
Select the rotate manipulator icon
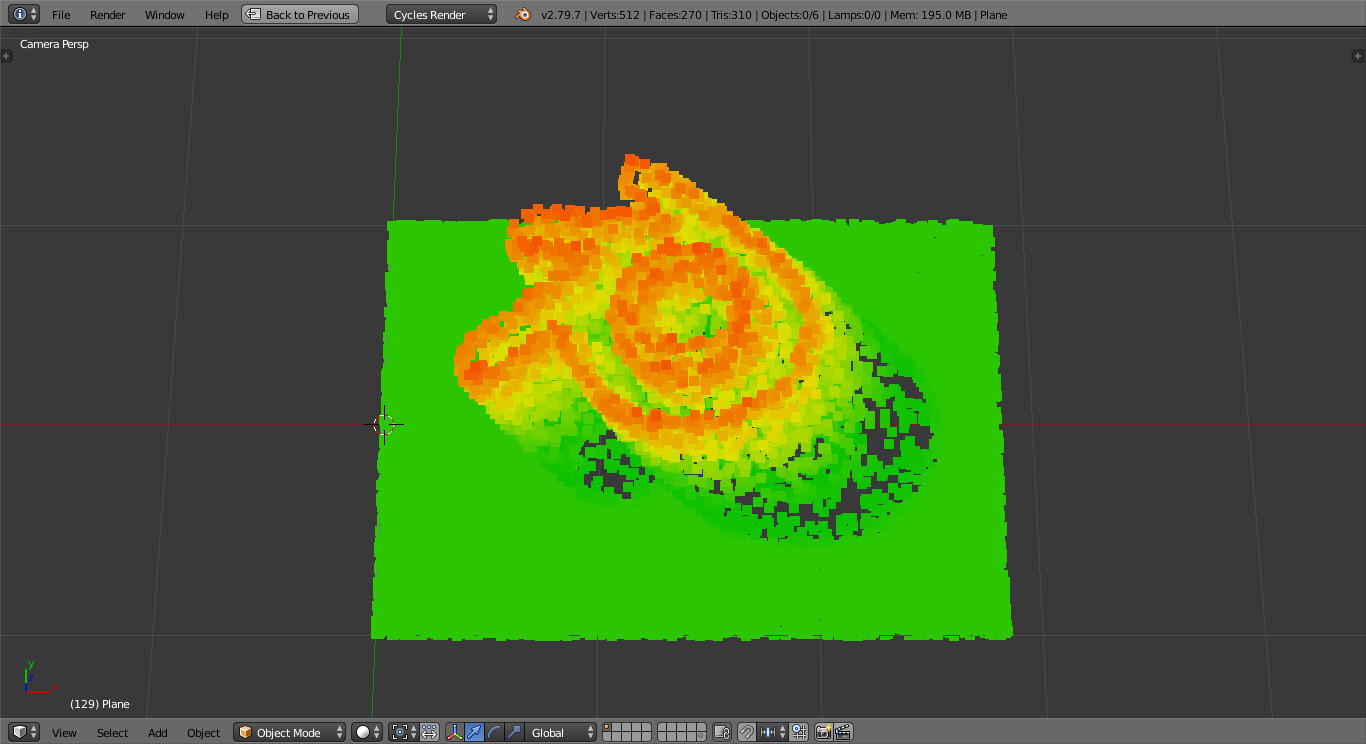point(492,732)
